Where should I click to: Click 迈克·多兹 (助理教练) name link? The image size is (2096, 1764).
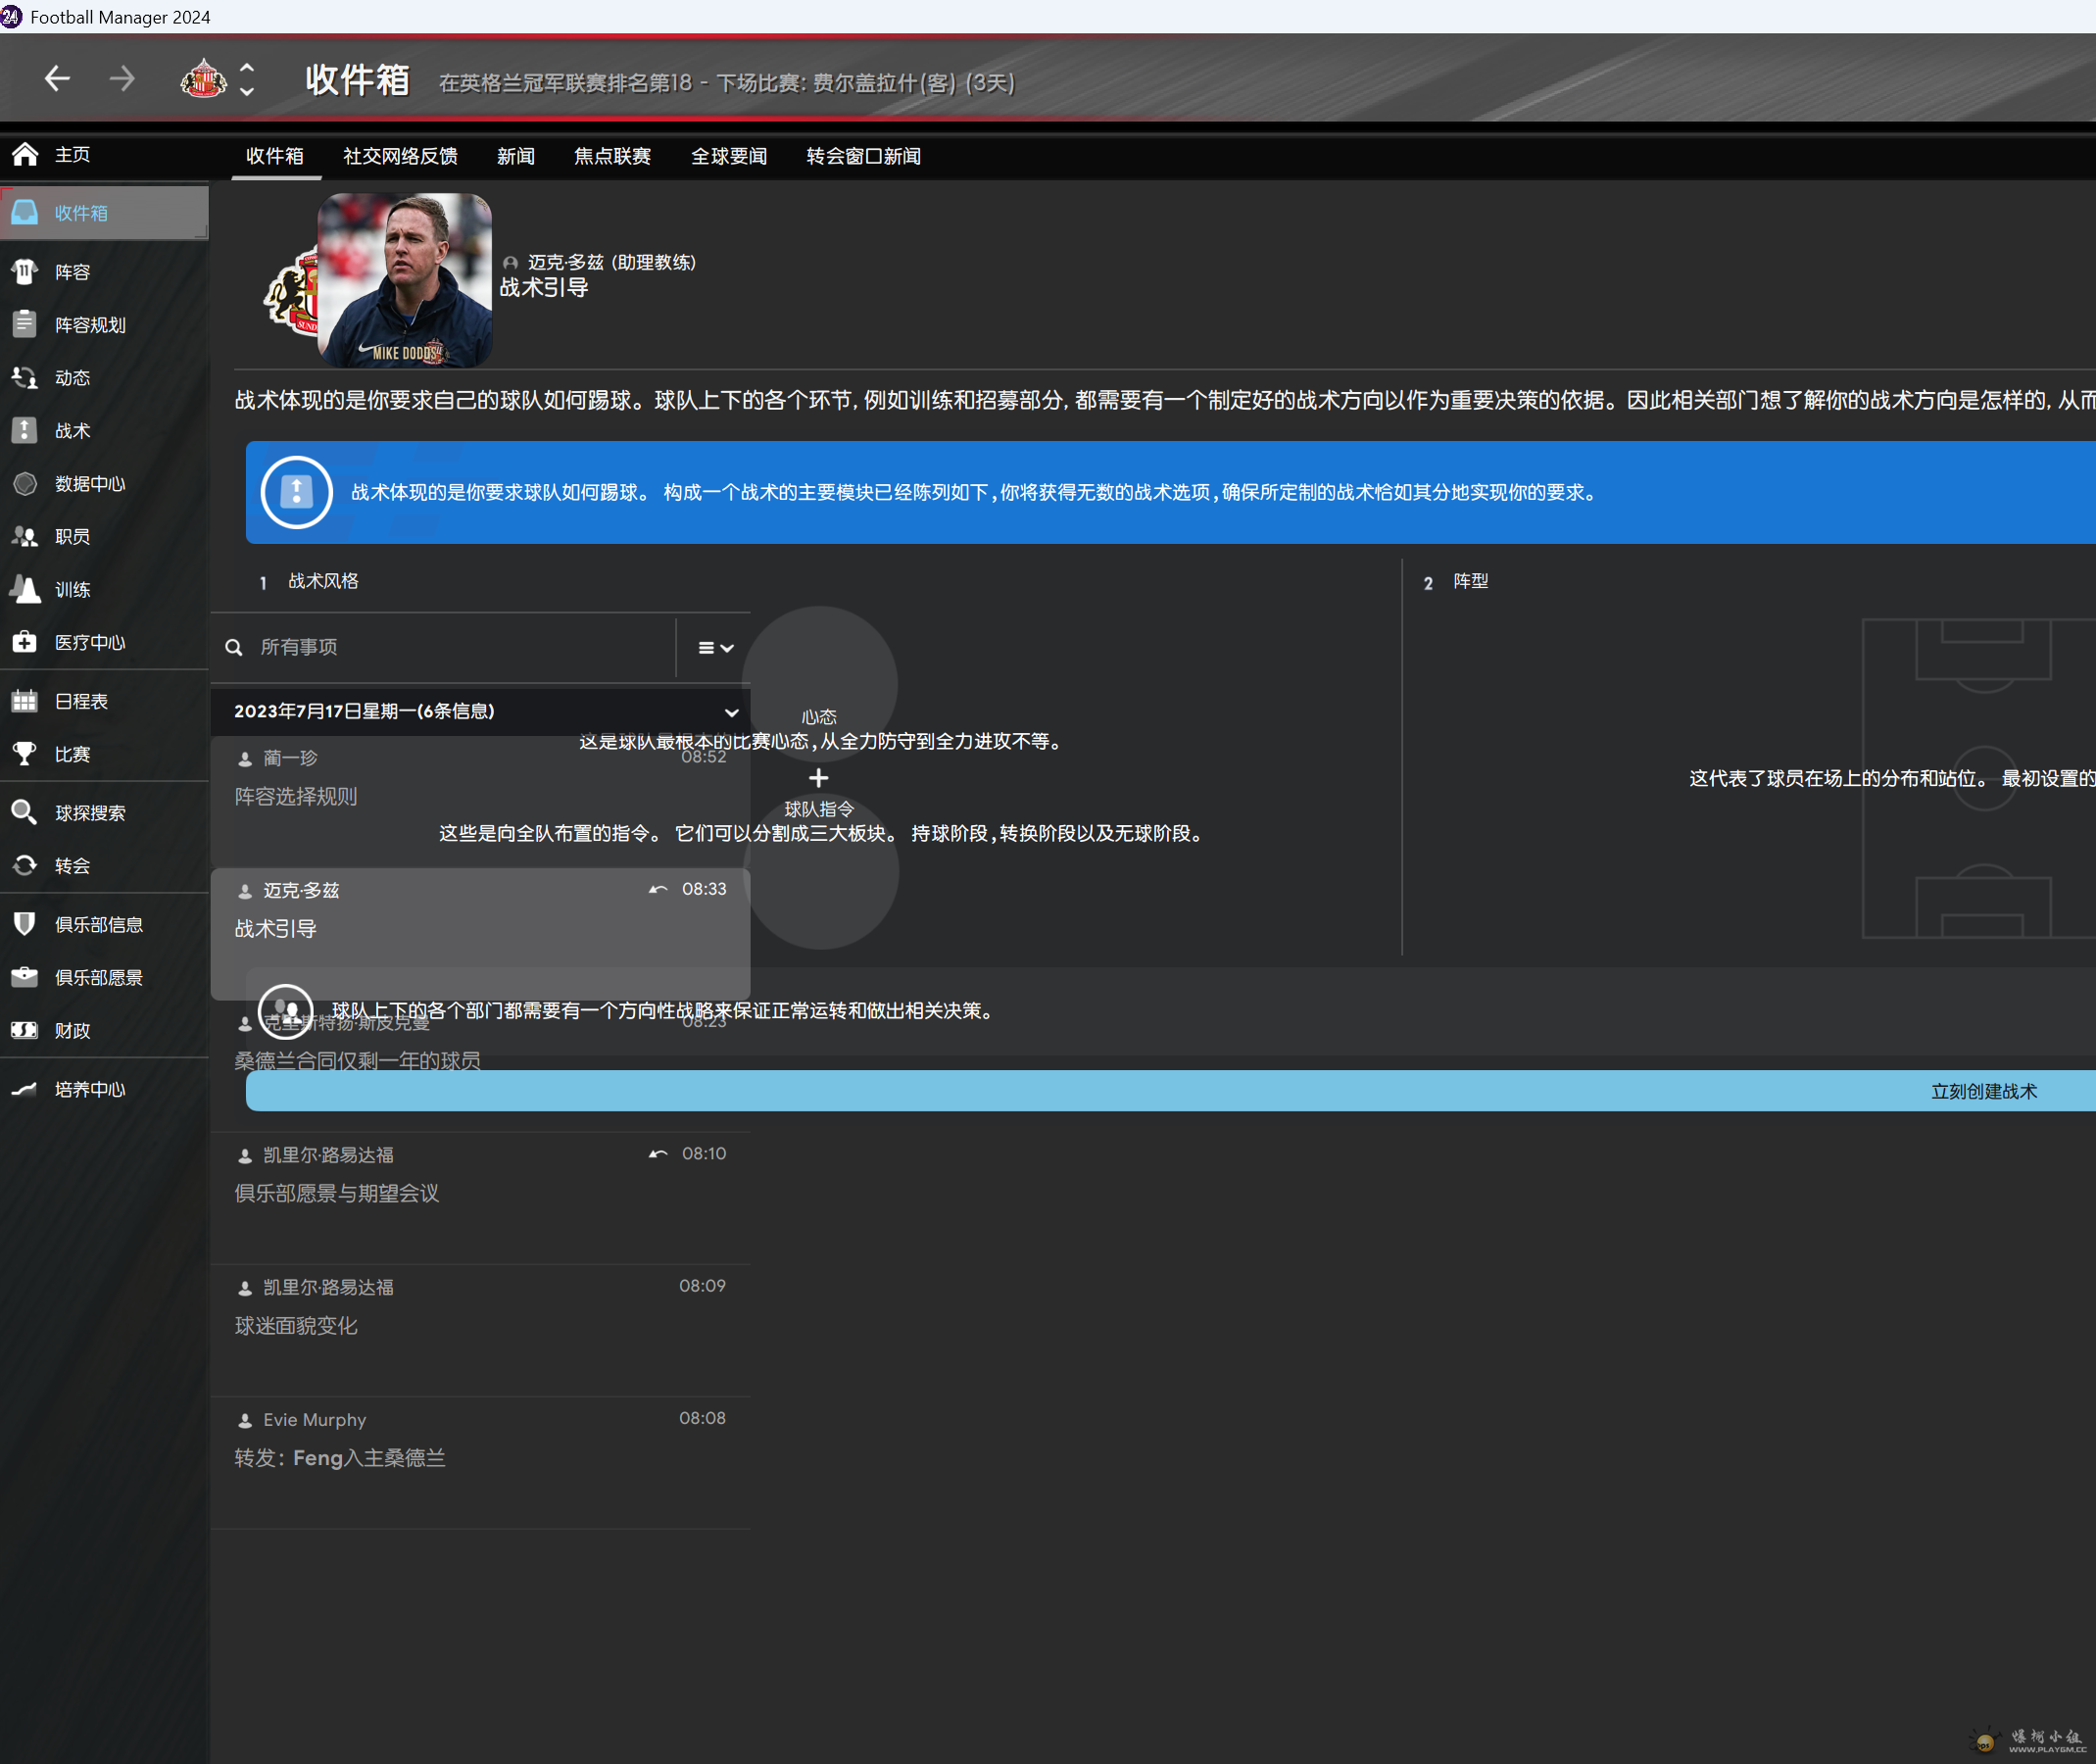pyautogui.click(x=612, y=262)
